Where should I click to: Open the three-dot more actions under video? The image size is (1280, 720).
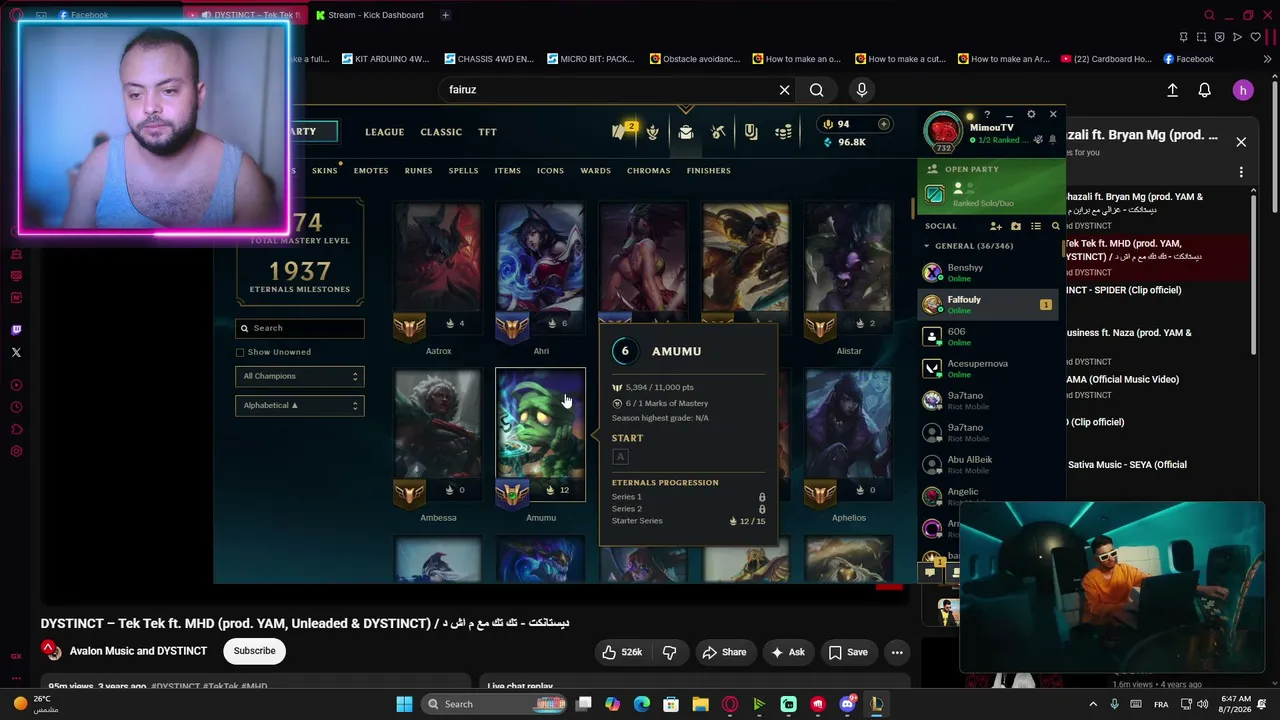(897, 652)
